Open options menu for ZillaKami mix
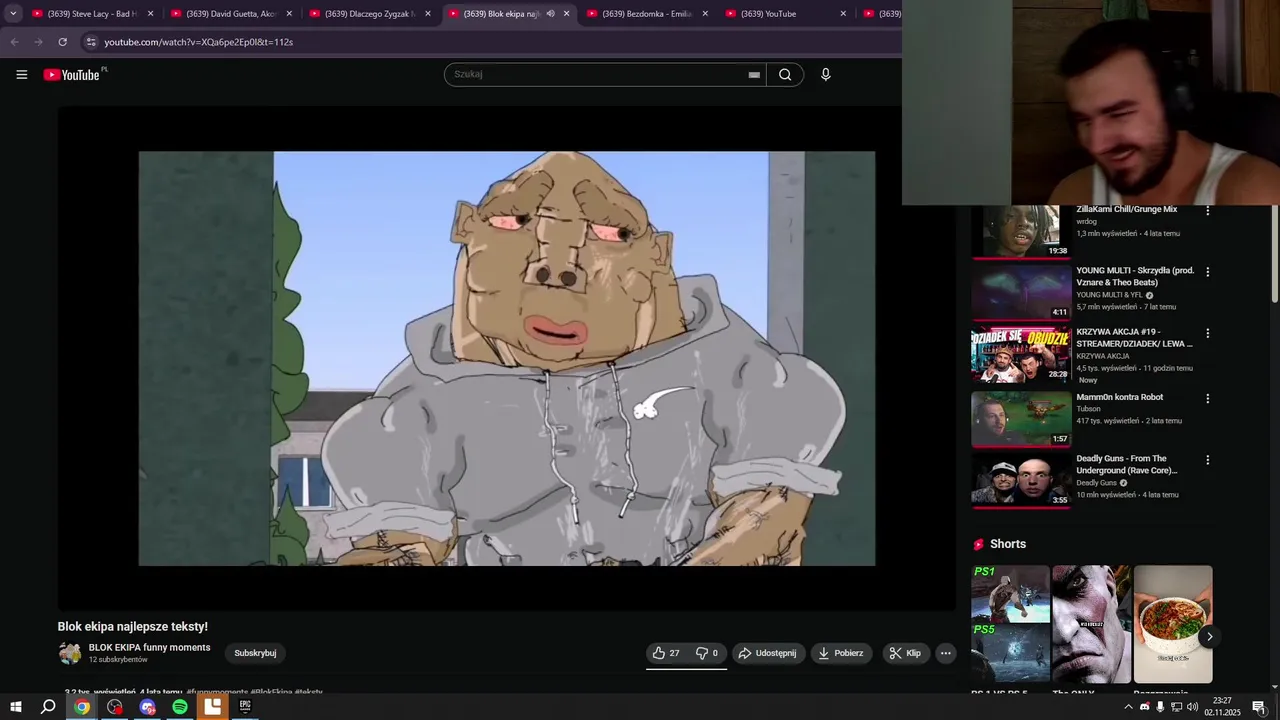This screenshot has height=720, width=1280. [x=1207, y=211]
